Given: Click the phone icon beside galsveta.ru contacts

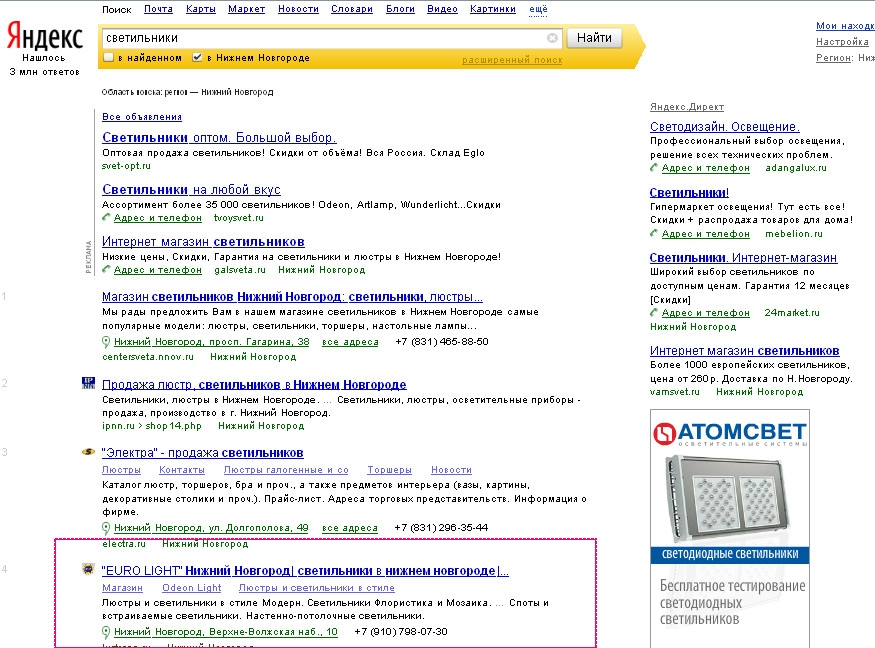Looking at the screenshot, I should [107, 269].
